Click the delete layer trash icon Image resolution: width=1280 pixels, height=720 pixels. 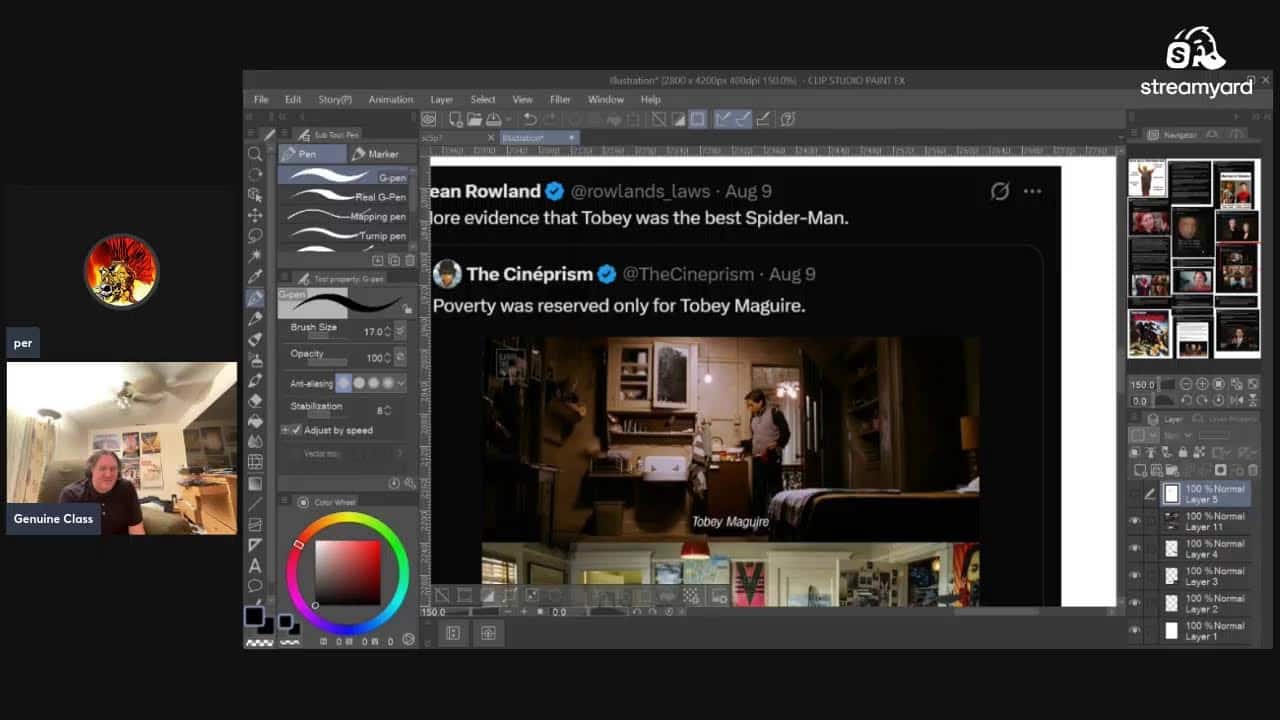click(x=1252, y=470)
